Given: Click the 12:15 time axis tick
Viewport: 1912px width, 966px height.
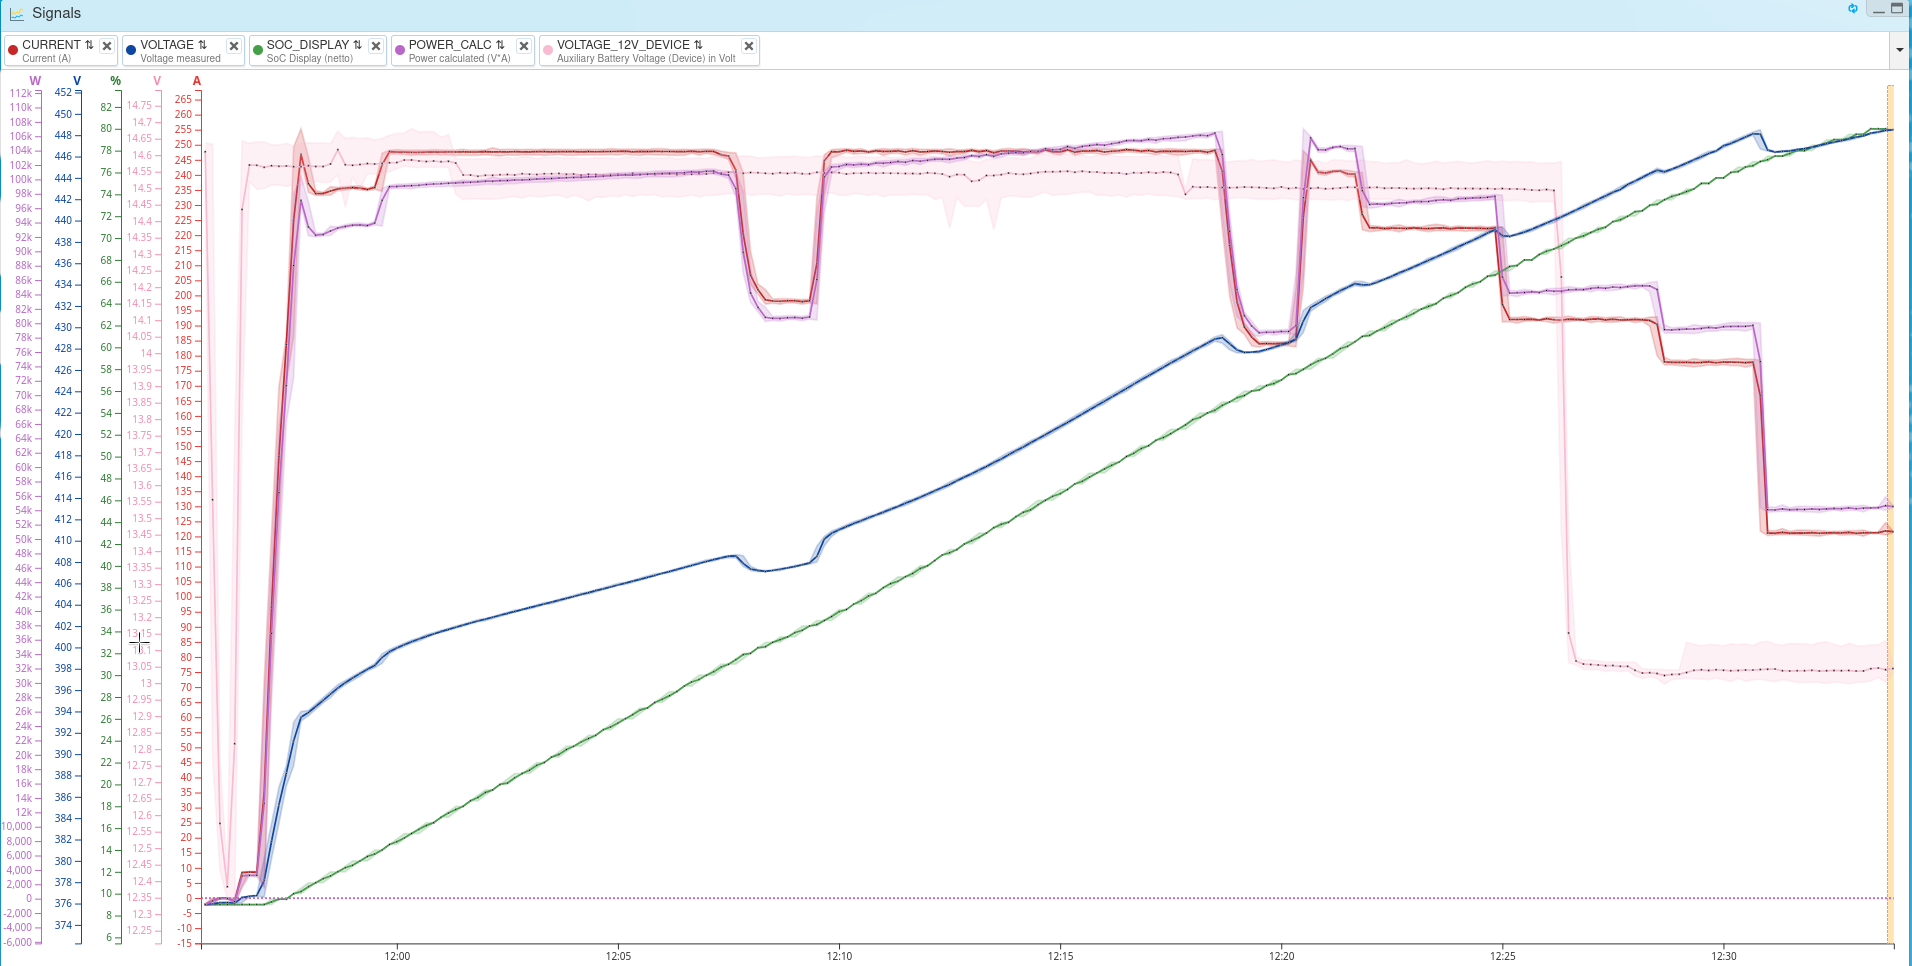Looking at the screenshot, I should 1060,956.
